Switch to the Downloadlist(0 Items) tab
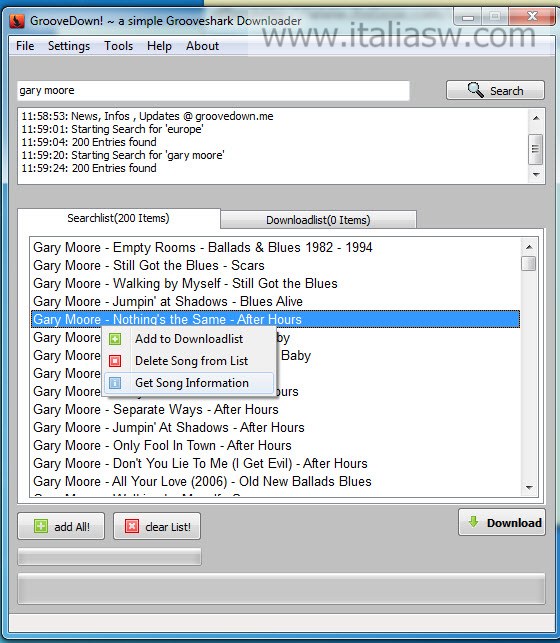Viewport: 560px width, 643px height. point(318,220)
